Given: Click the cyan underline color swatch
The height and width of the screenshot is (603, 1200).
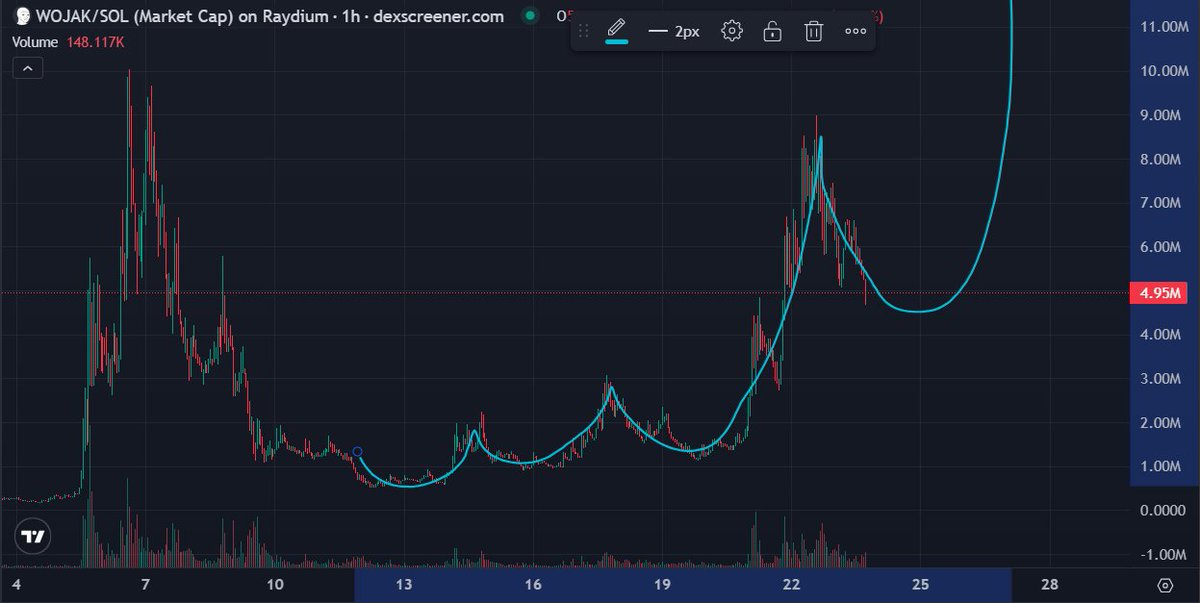Looking at the screenshot, I should [617, 42].
